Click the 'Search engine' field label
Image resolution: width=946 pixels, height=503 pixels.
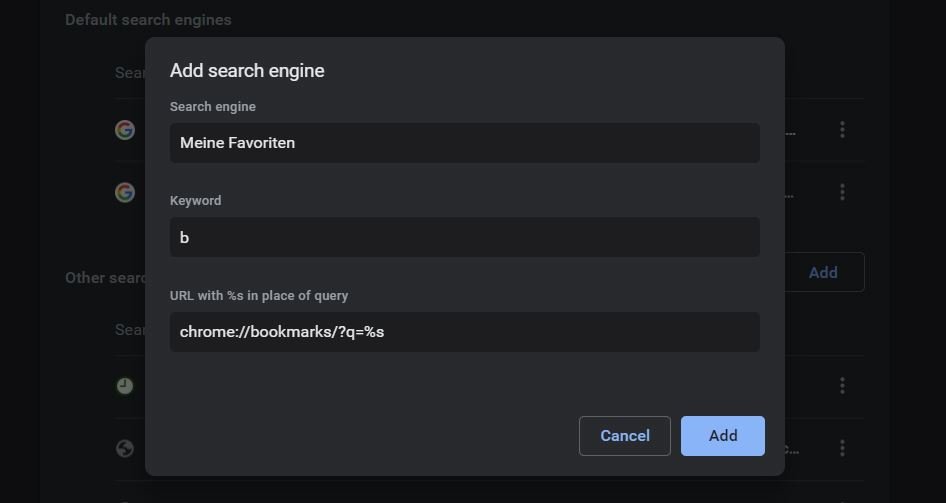pos(213,107)
